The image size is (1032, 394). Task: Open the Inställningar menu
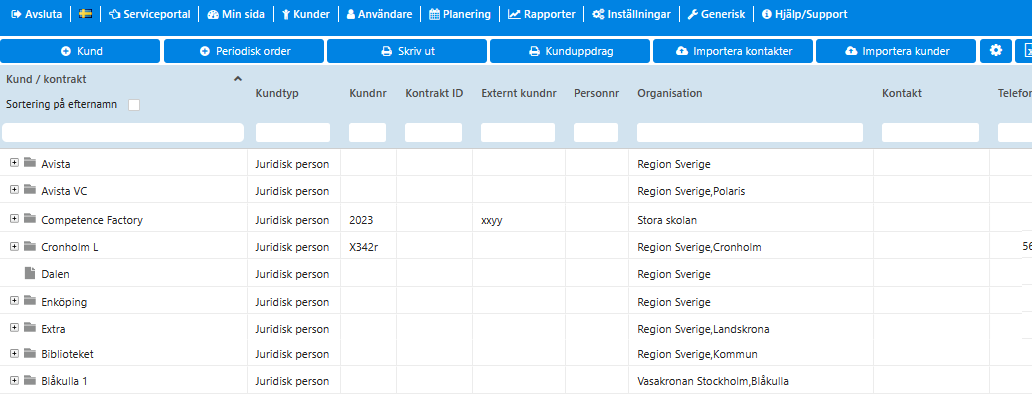(631, 14)
